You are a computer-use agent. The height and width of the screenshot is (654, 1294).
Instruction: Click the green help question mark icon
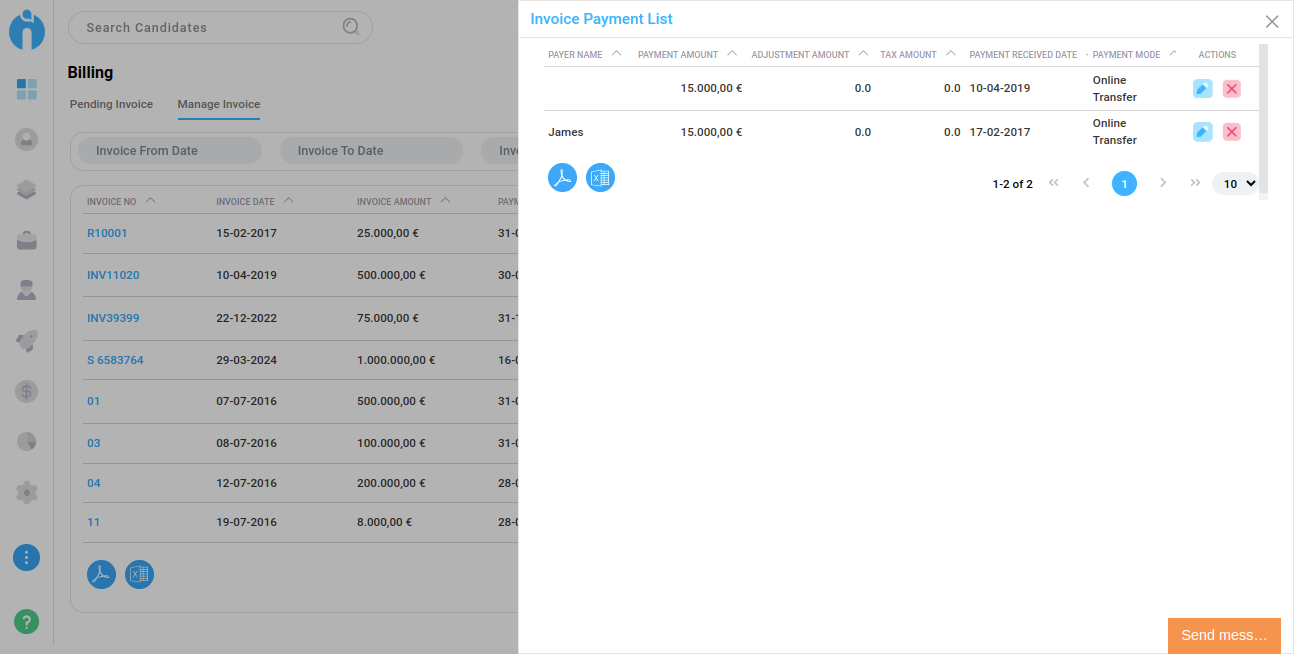pos(27,621)
